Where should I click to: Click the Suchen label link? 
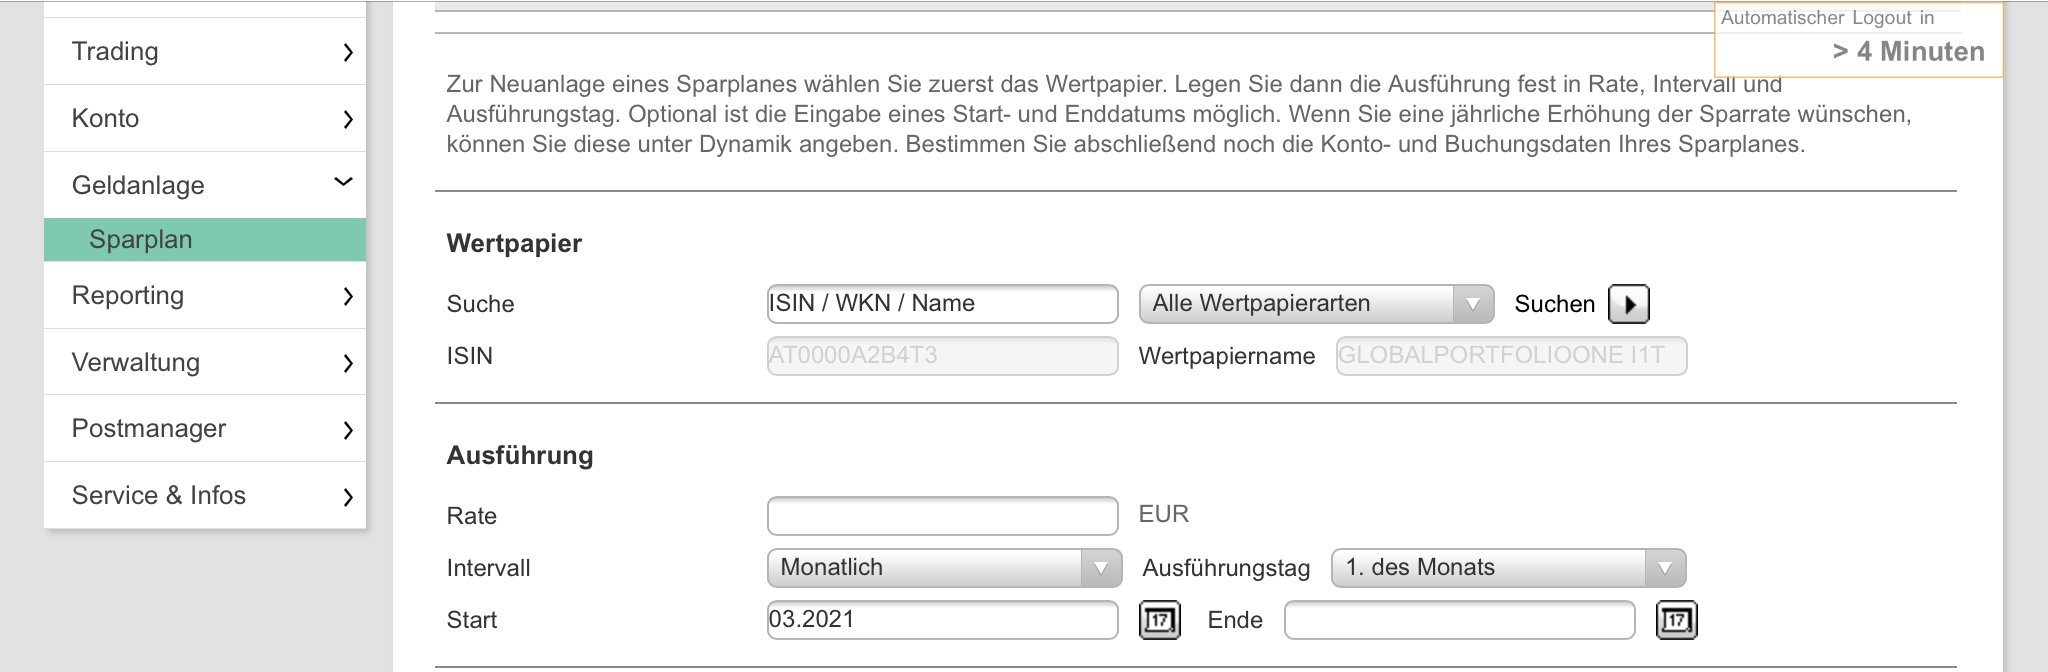1554,304
